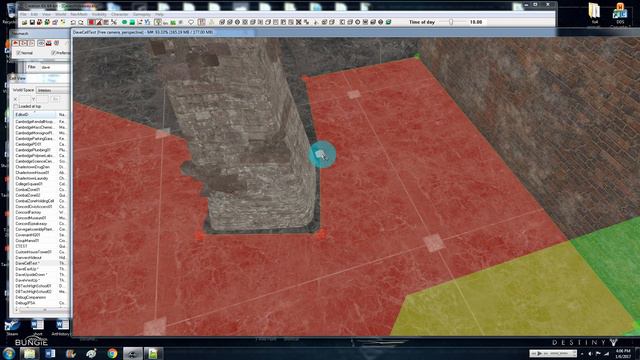The height and width of the screenshot is (360, 640).
Task: Select the DaveUpsideDown cell
Action: (x=30, y=275)
